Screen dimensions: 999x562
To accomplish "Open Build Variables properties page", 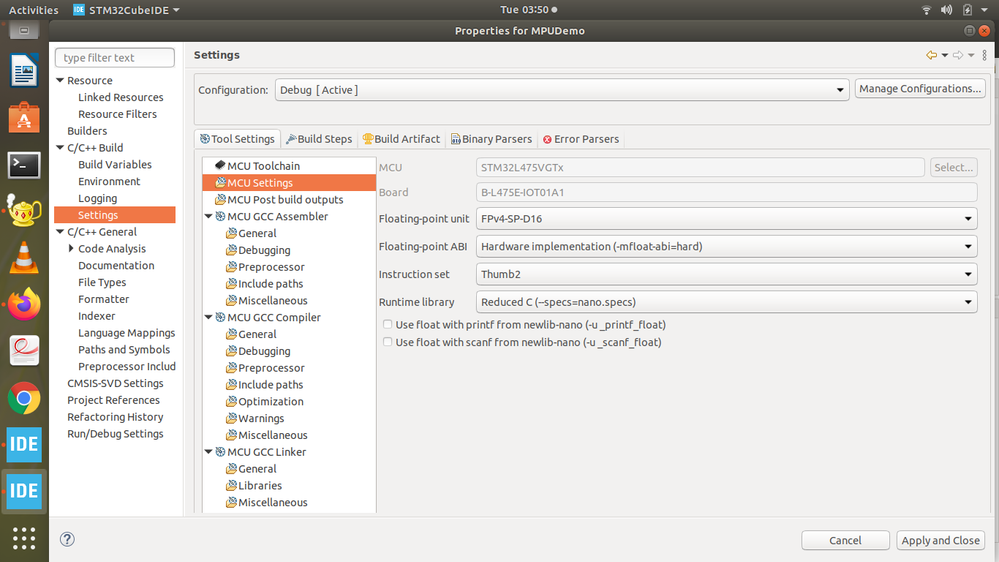I will click(115, 164).
